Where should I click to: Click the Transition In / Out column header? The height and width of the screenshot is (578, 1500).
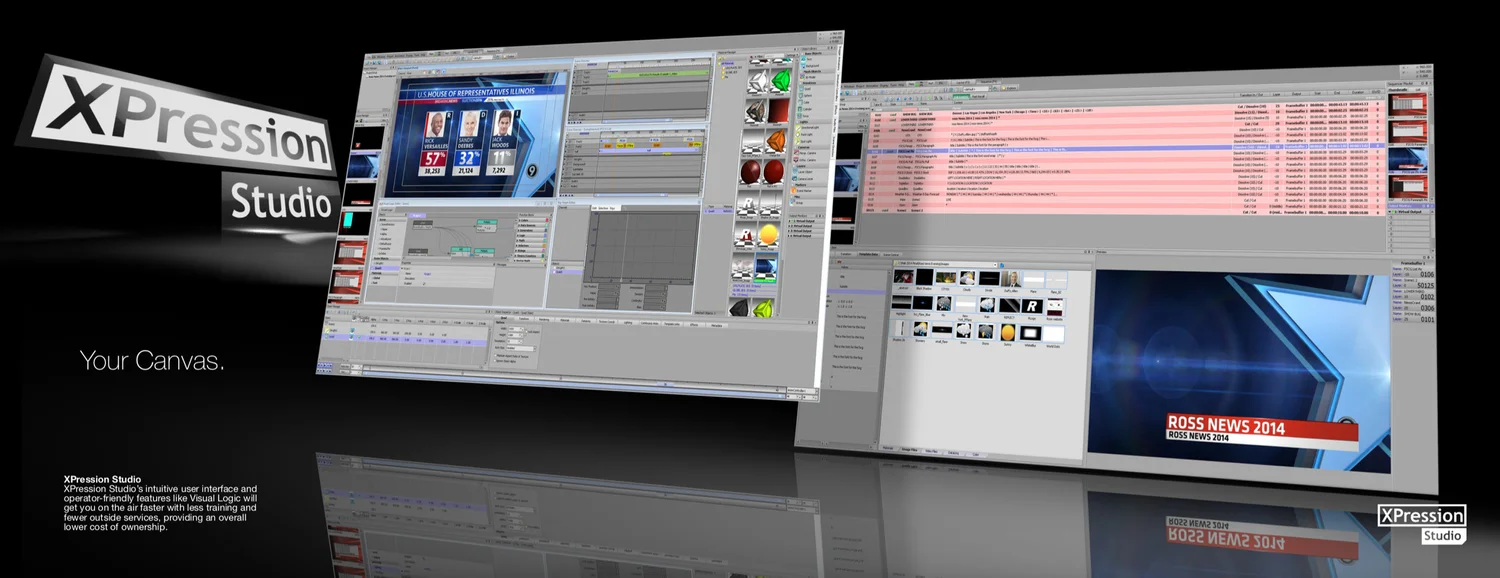[x=1251, y=95]
